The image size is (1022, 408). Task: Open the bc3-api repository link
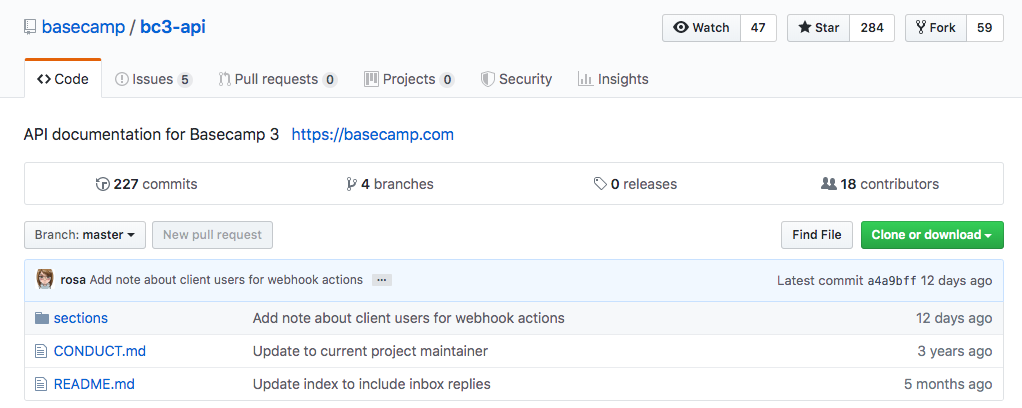click(x=173, y=27)
